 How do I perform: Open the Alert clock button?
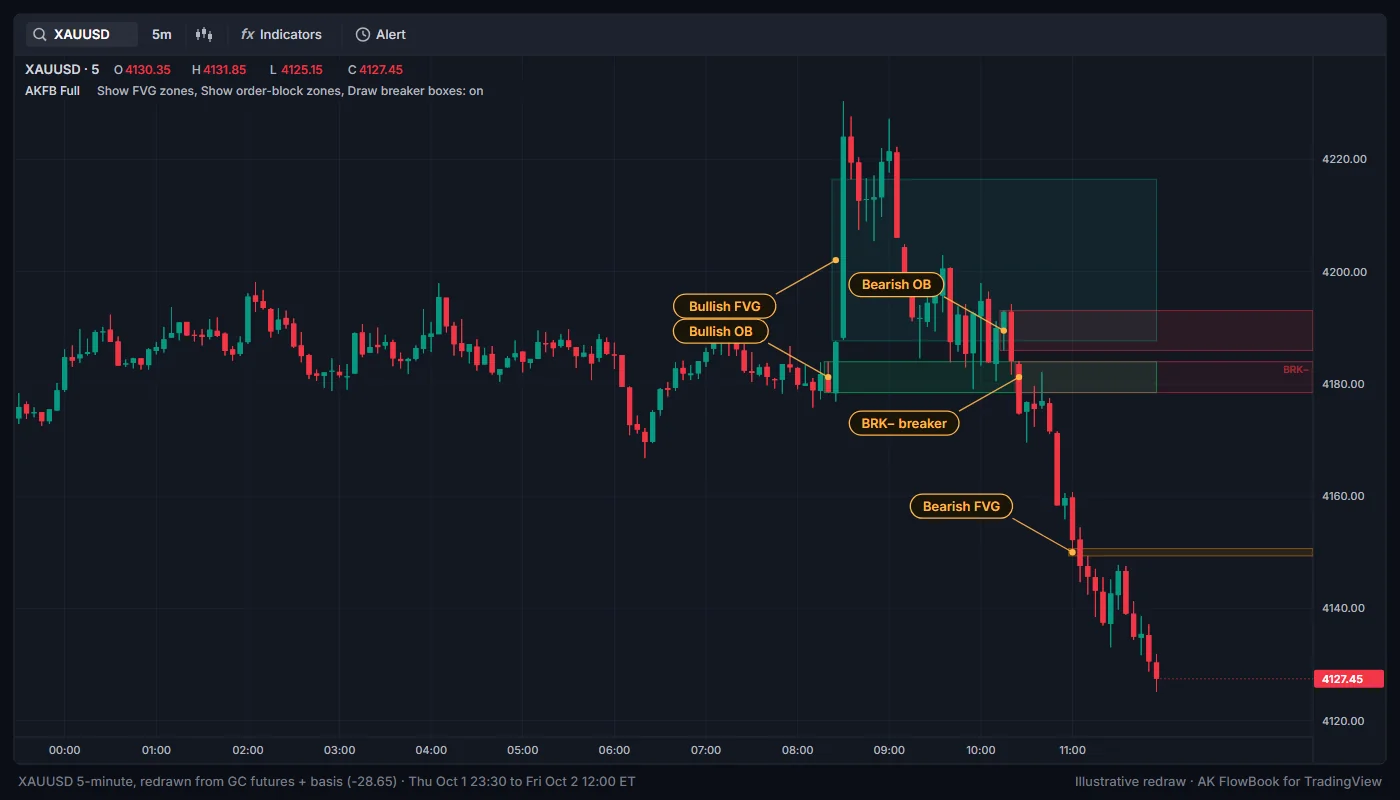(x=381, y=34)
